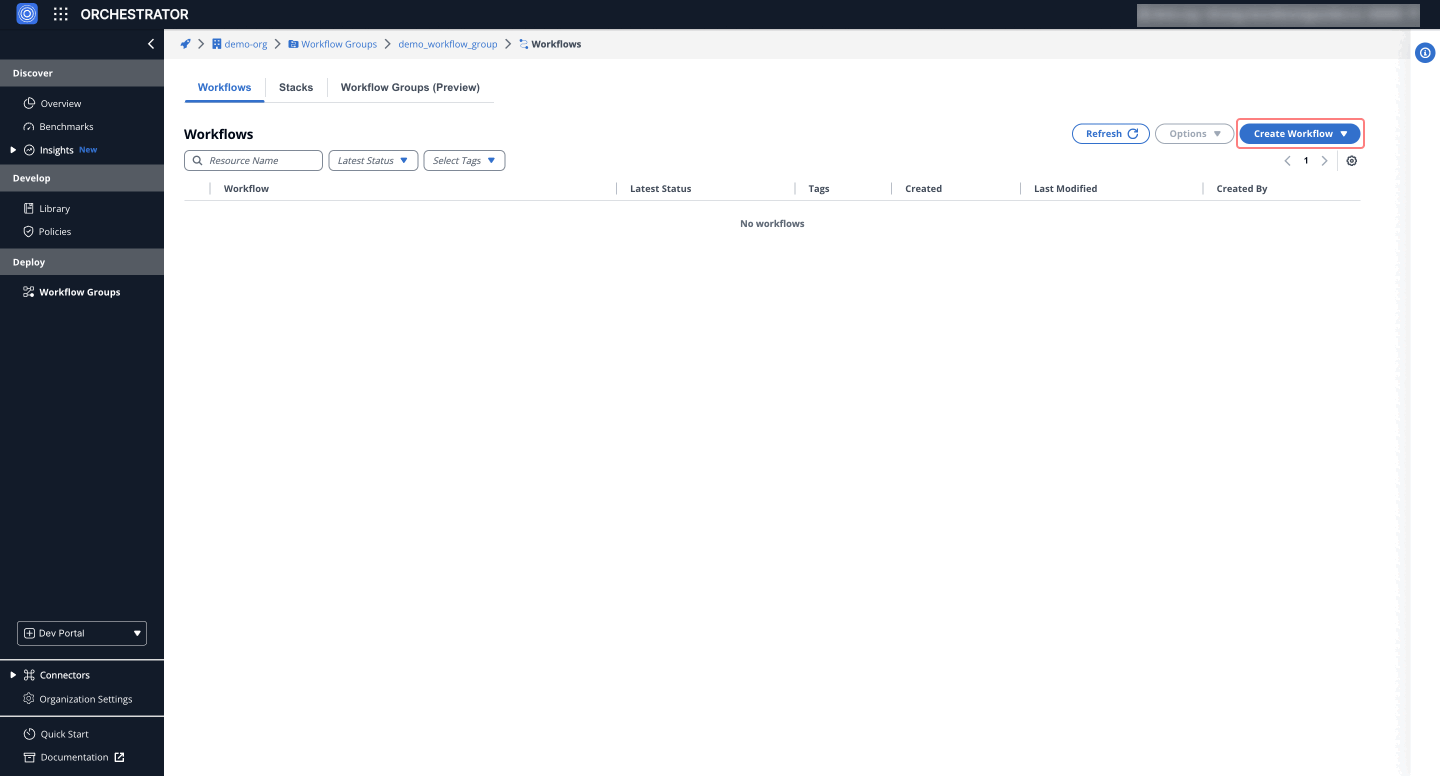Click the table settings gear icon
1440x776 pixels.
[x=1351, y=160]
